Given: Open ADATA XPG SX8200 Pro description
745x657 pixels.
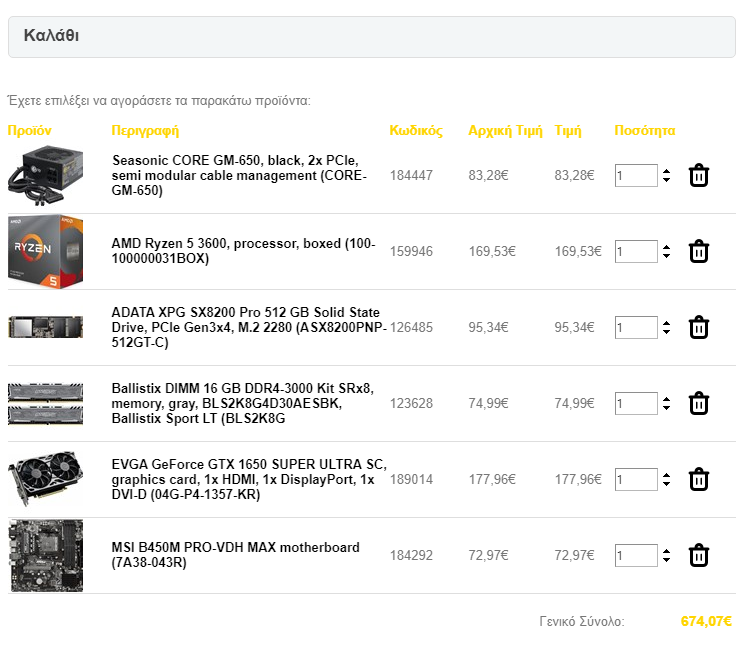Looking at the screenshot, I should click(x=249, y=327).
